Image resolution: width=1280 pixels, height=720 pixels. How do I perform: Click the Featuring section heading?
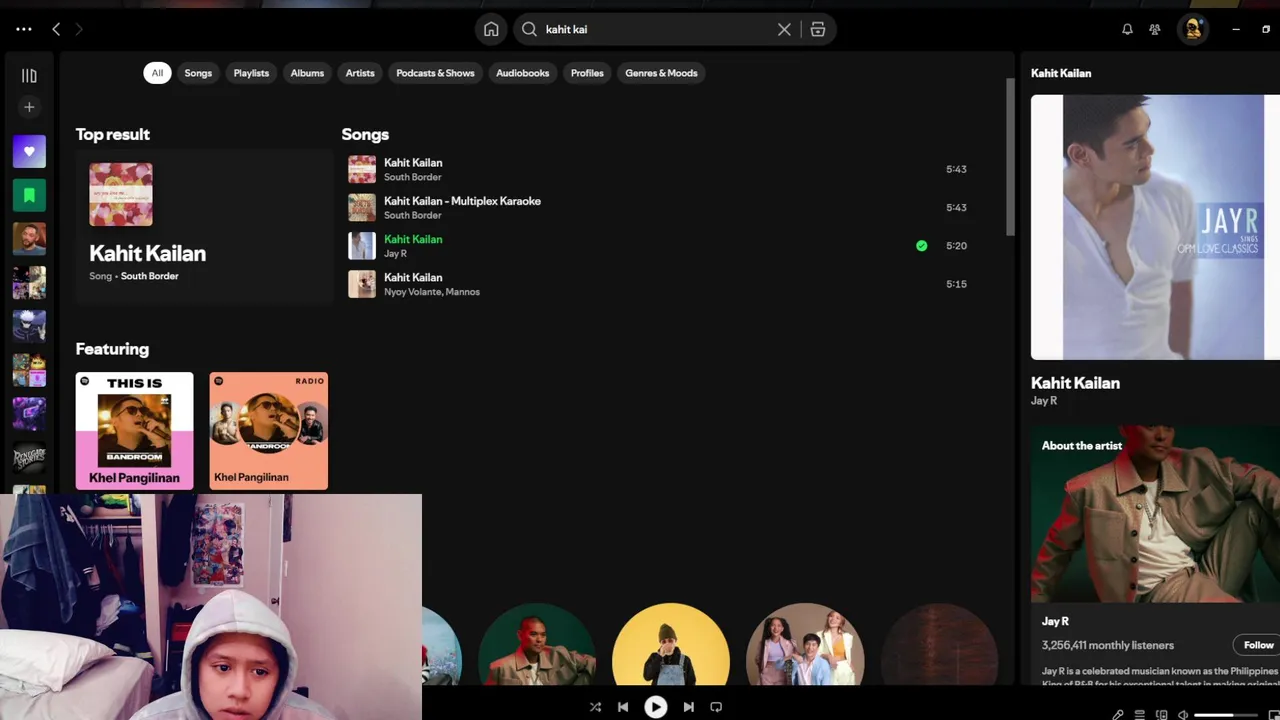click(112, 349)
